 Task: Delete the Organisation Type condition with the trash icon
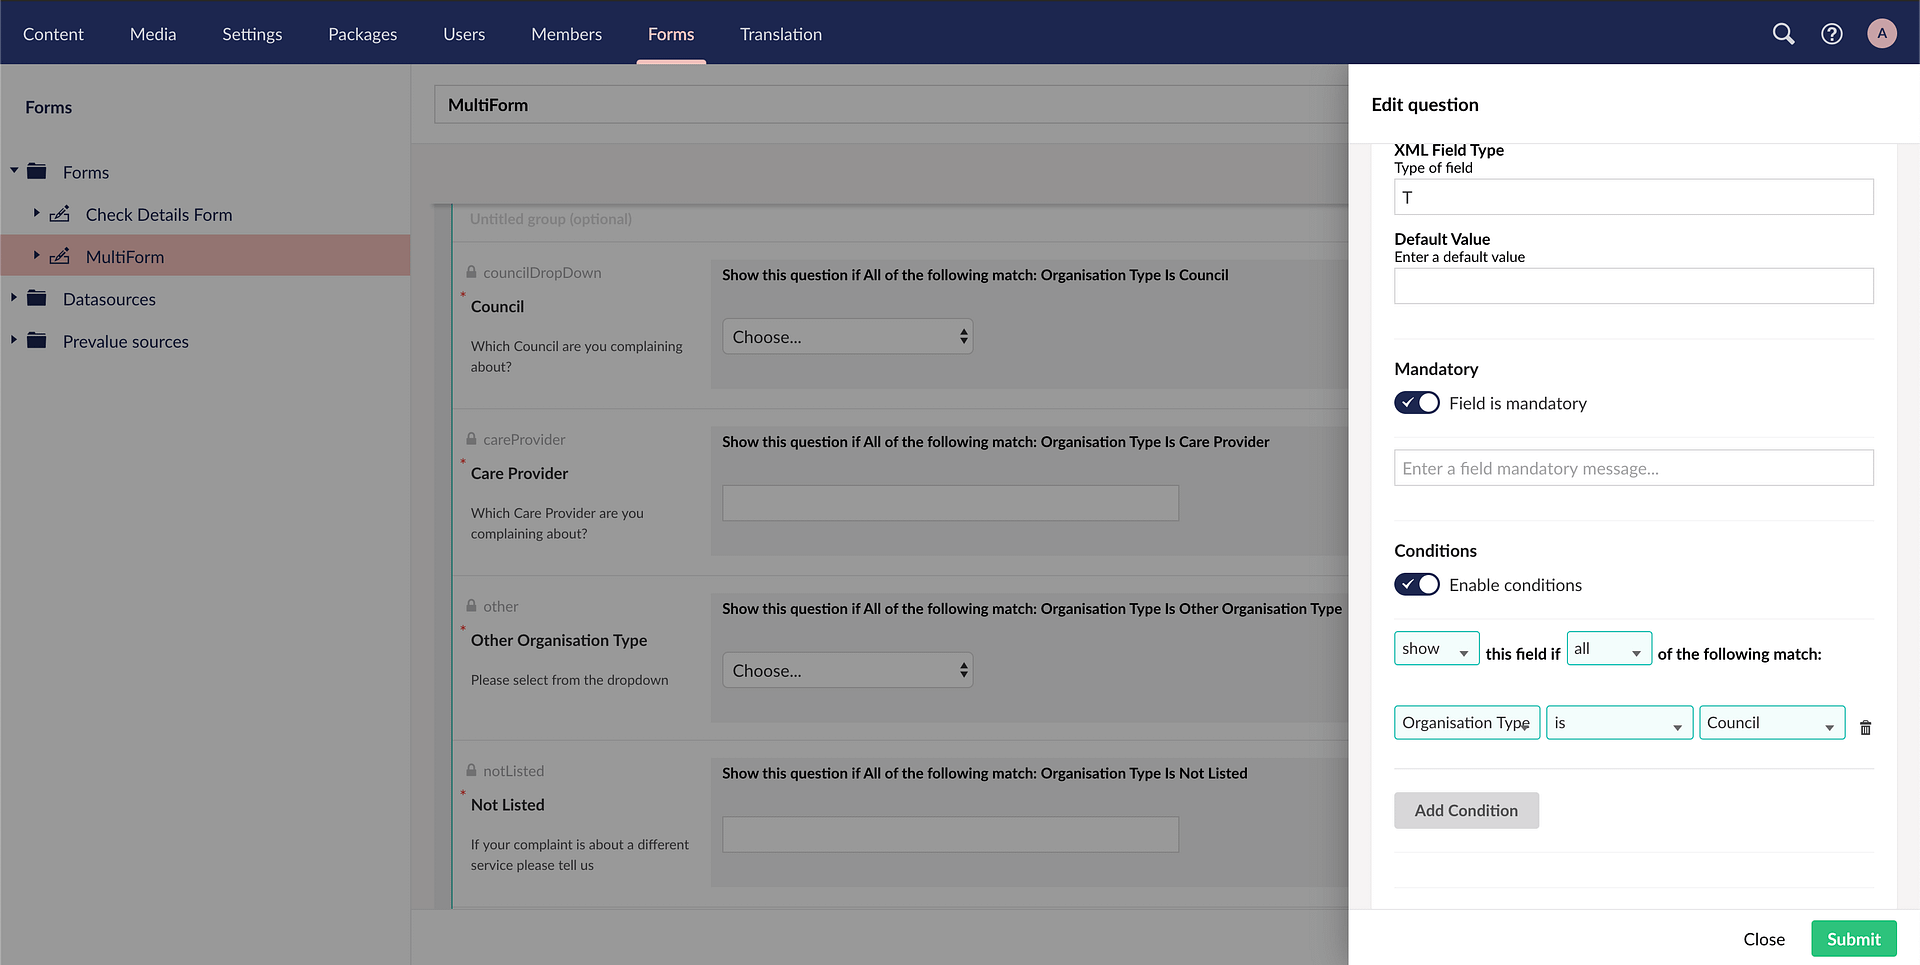coord(1865,728)
